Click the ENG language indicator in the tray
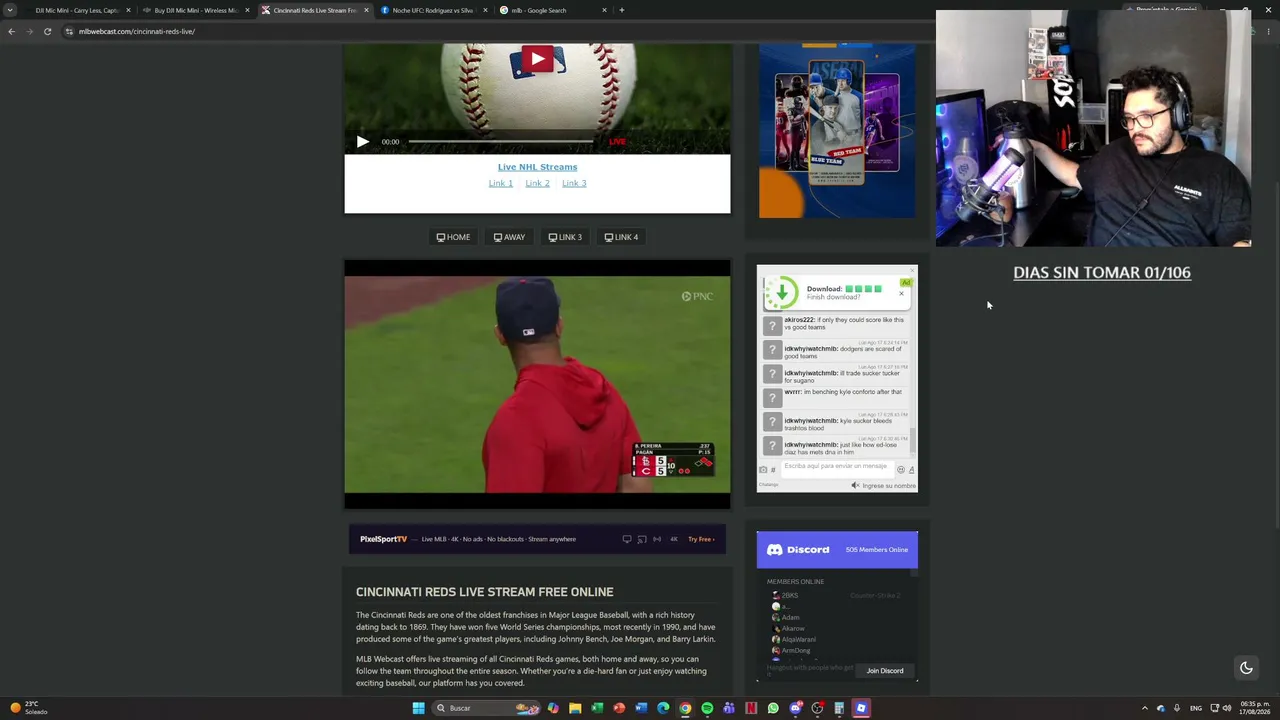Viewport: 1280px width, 720px height. click(x=1195, y=708)
